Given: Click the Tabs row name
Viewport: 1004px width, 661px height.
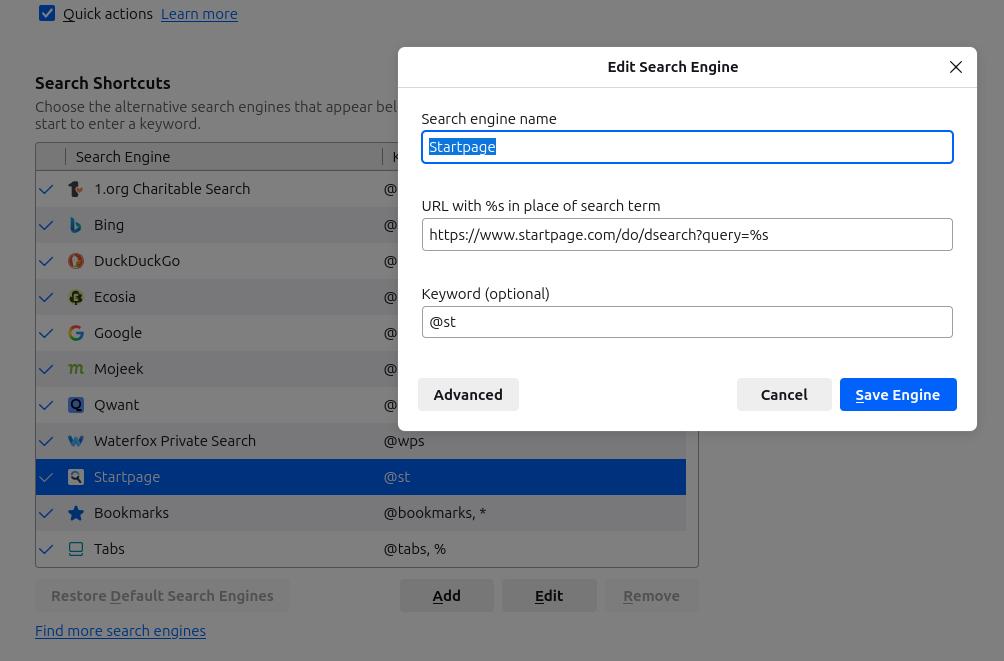Looking at the screenshot, I should (109, 549).
